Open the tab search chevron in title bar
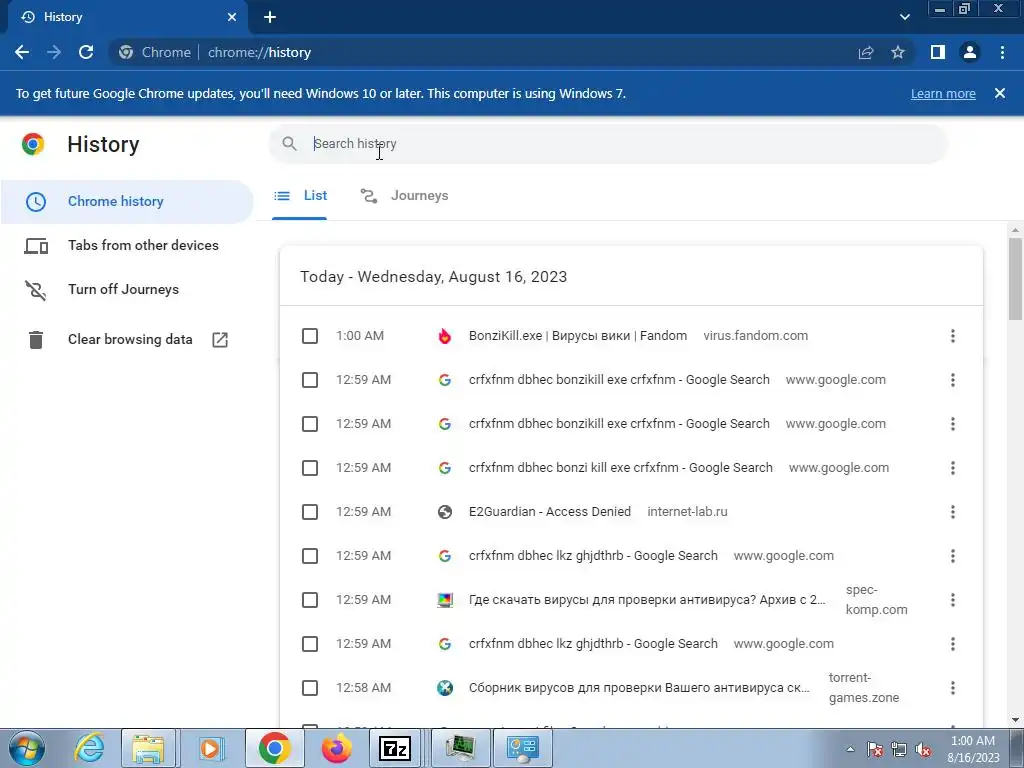 coord(904,17)
